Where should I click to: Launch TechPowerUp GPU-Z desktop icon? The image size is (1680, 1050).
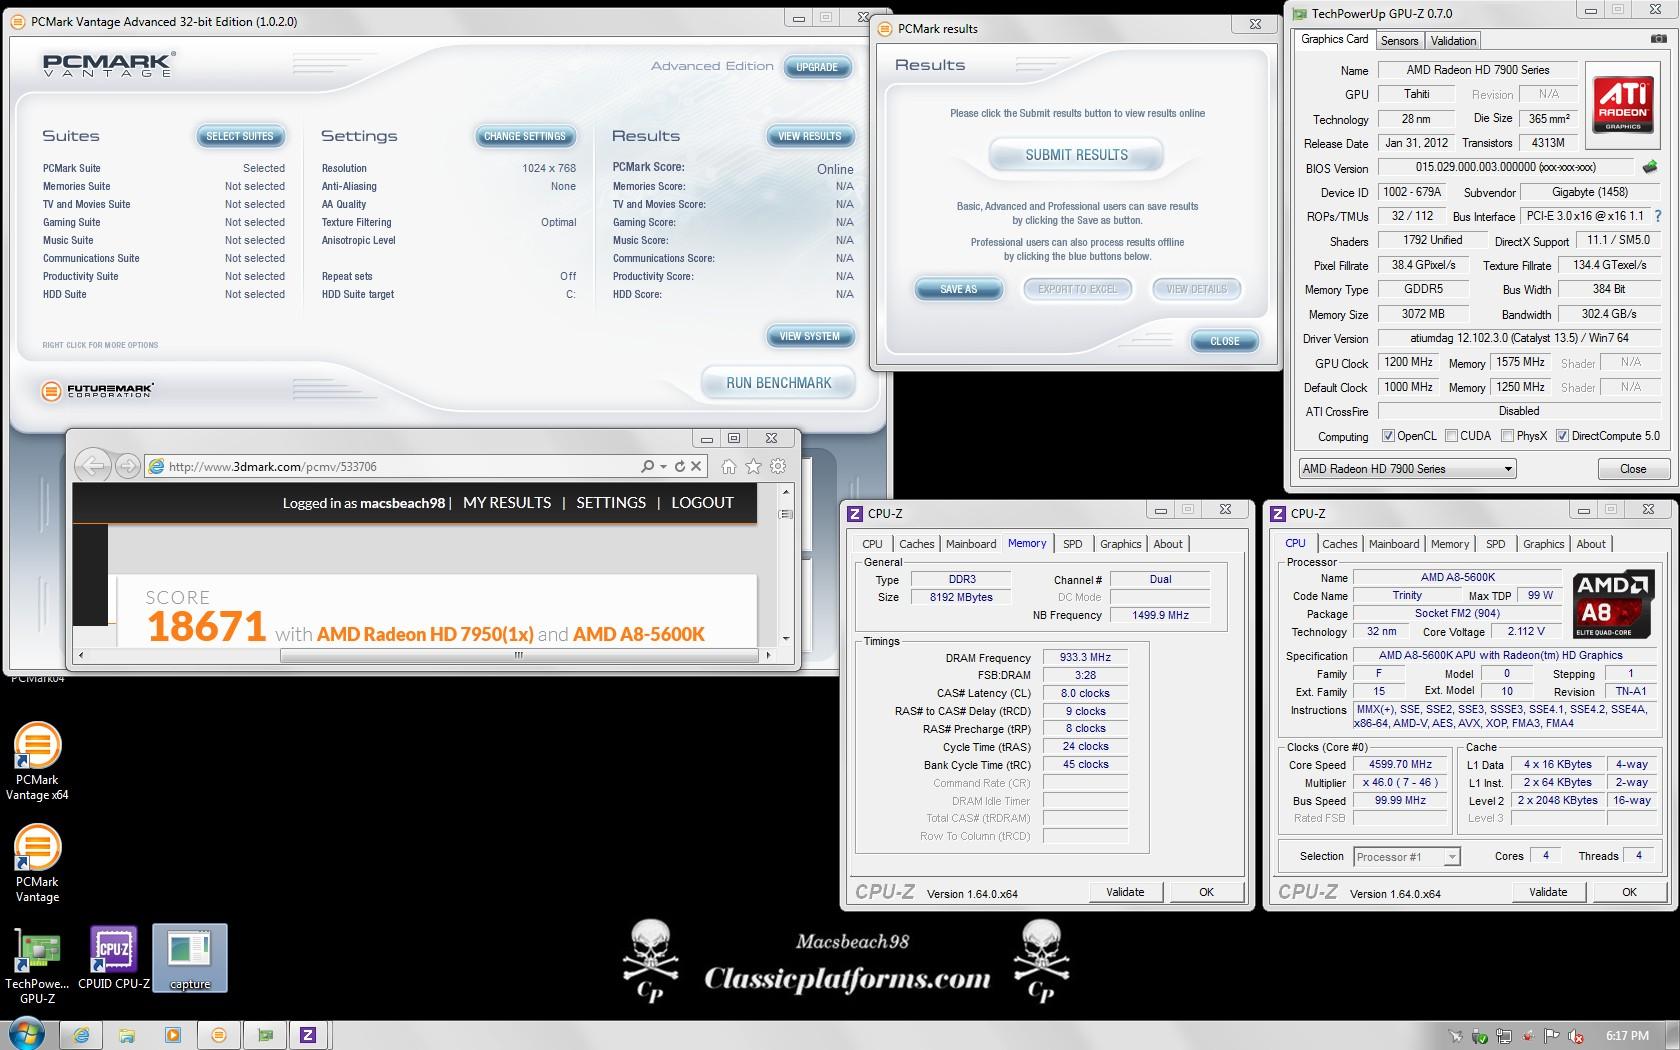click(x=37, y=967)
